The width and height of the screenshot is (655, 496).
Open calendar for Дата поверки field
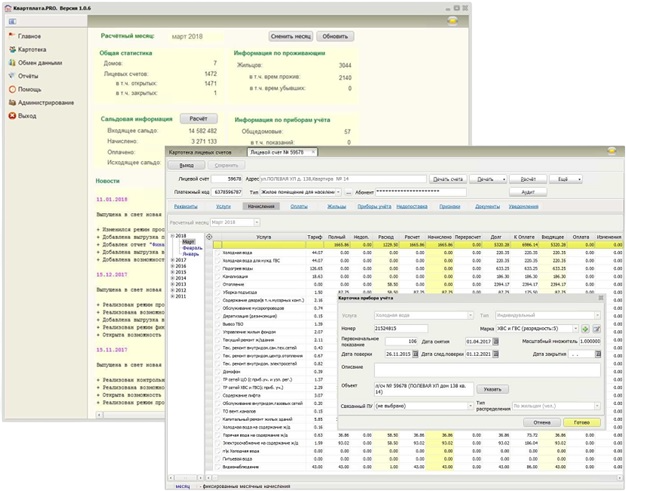(x=415, y=354)
